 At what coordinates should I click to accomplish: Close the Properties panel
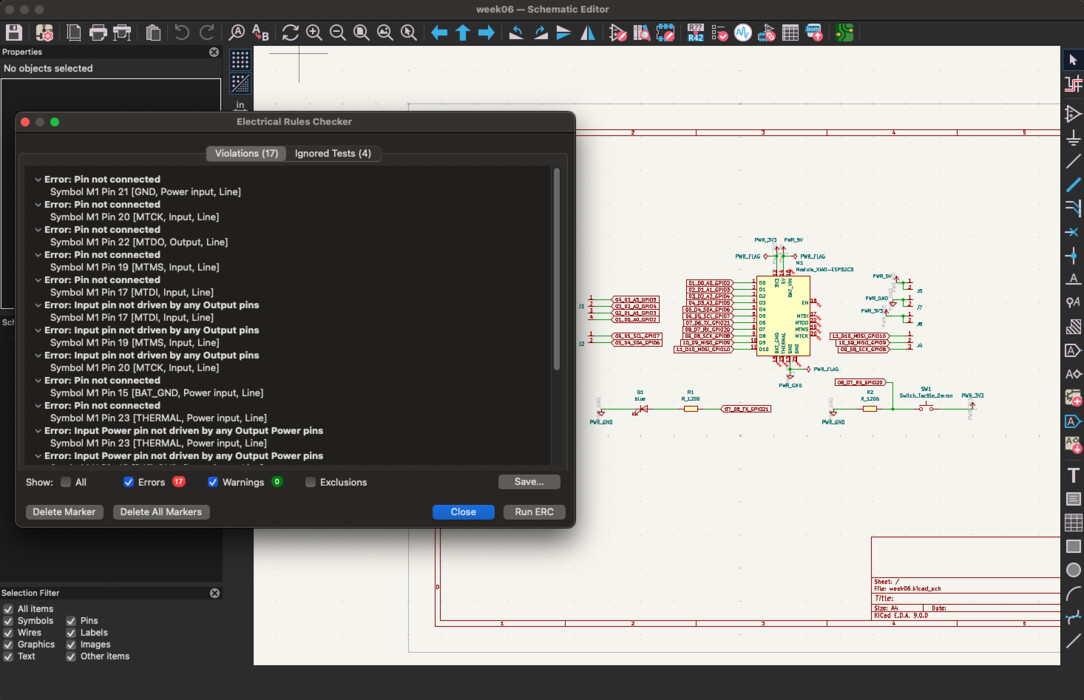click(214, 52)
